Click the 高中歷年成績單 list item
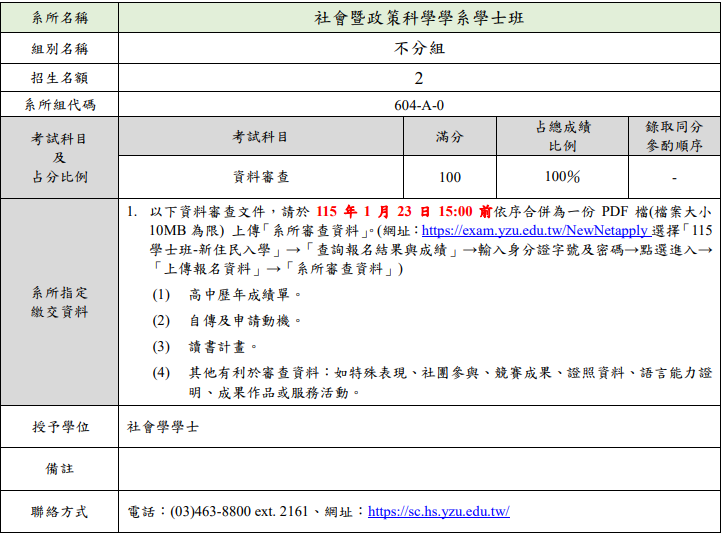Viewport: 722px width, 535px height. coord(245,295)
